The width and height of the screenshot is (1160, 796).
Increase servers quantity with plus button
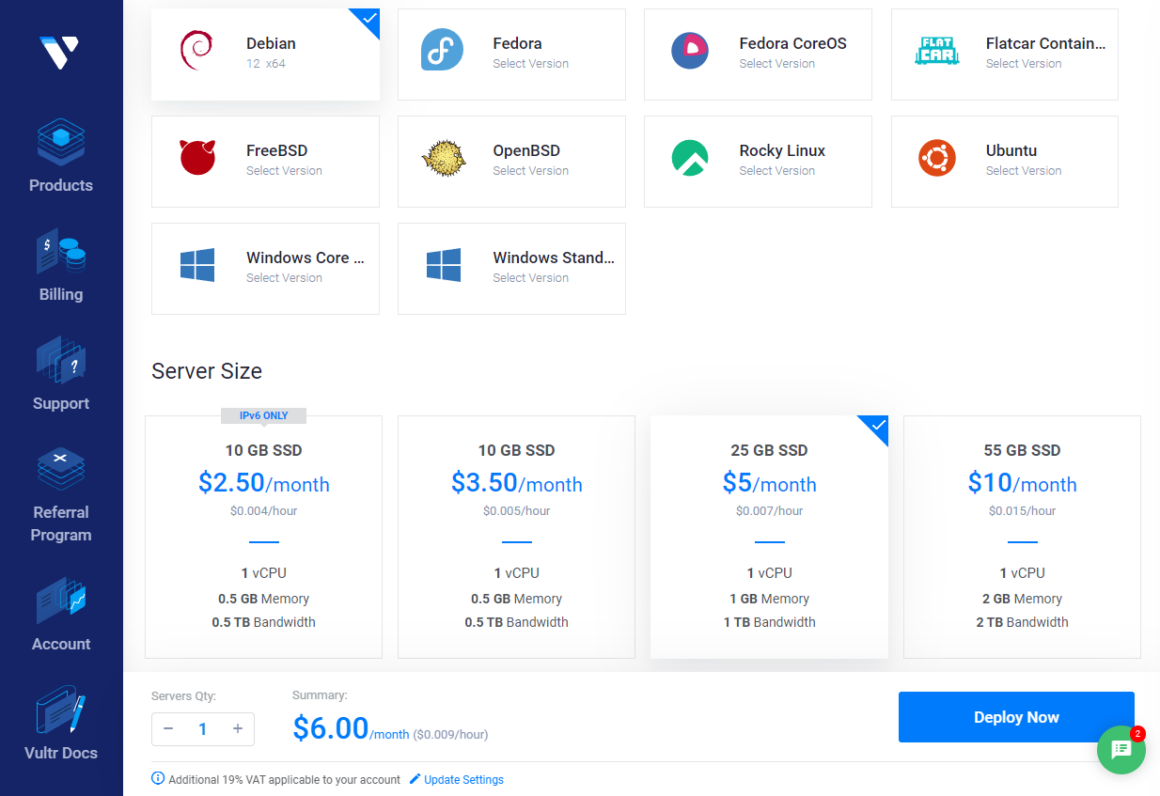tap(238, 729)
